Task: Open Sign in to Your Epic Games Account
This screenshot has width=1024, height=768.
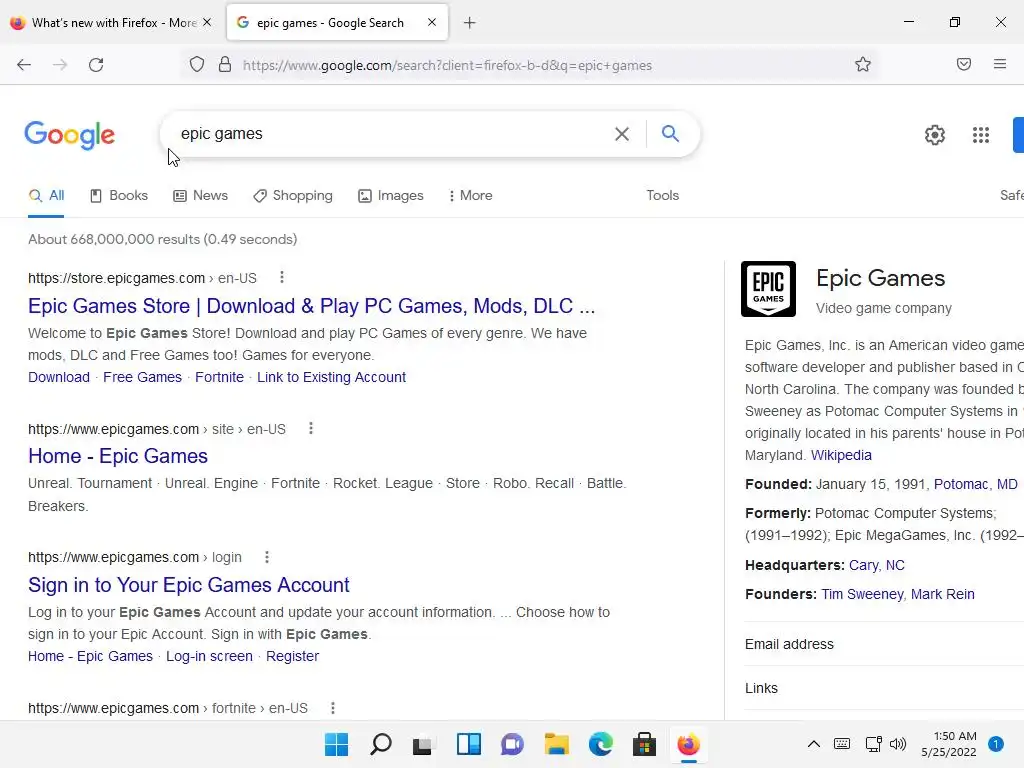Action: click(x=189, y=585)
